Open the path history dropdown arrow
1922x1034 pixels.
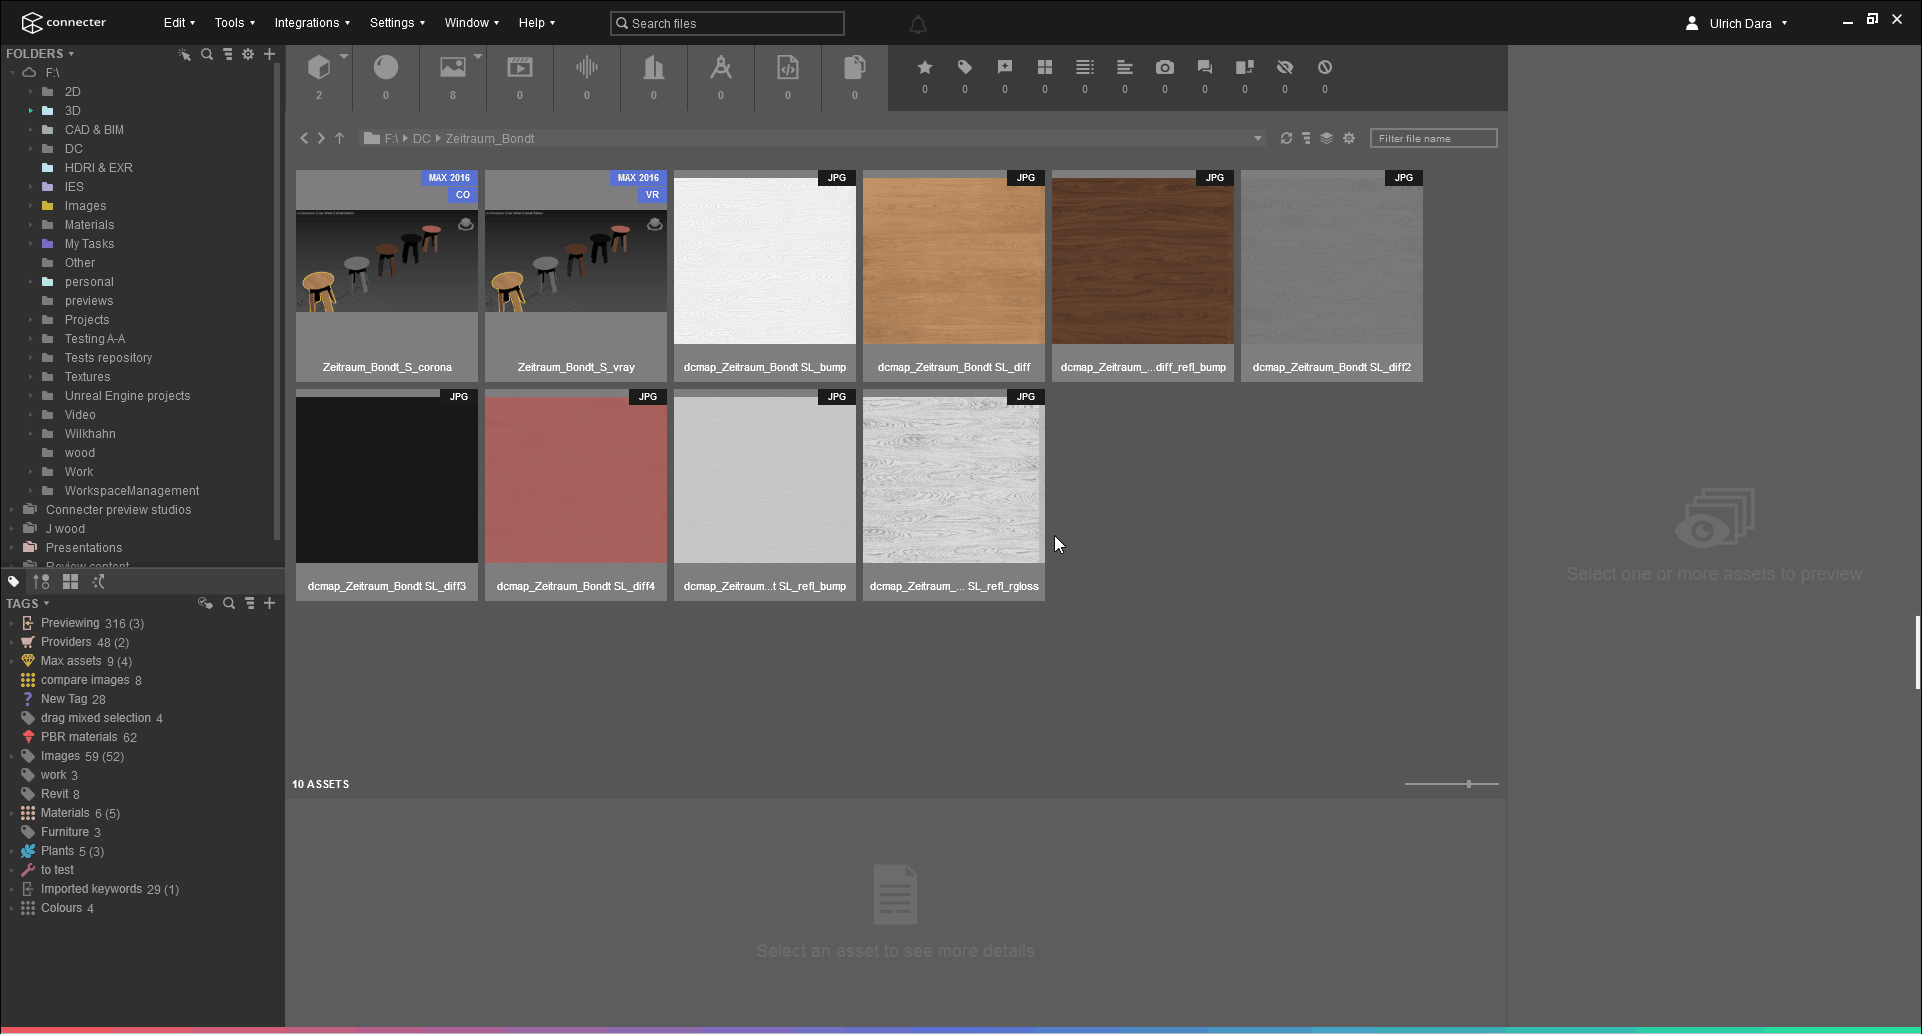click(x=1258, y=138)
